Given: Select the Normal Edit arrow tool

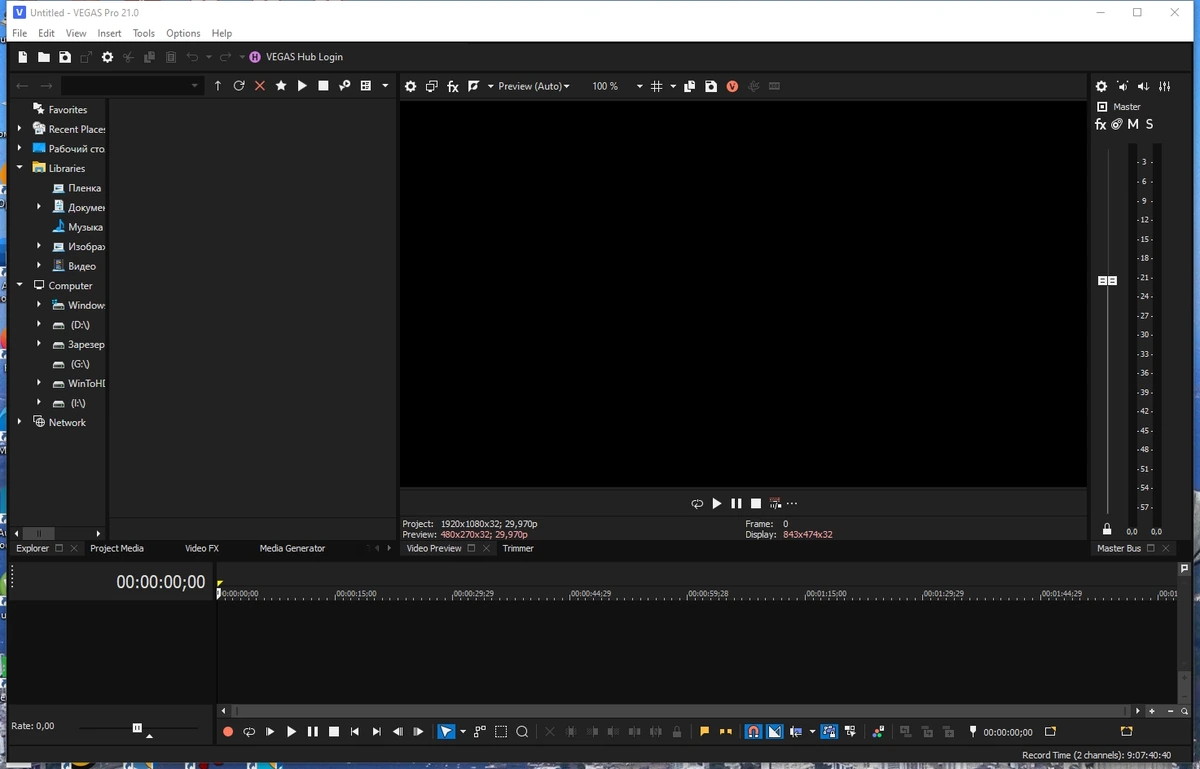Looking at the screenshot, I should click(446, 732).
